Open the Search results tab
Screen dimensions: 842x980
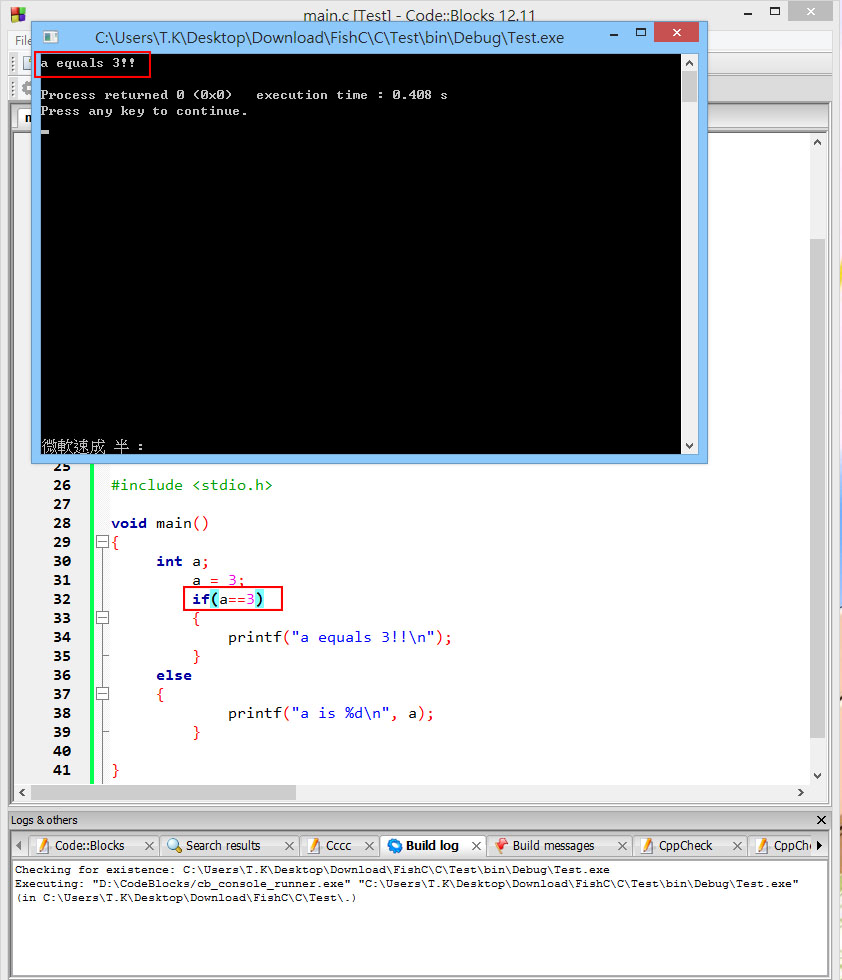point(223,846)
